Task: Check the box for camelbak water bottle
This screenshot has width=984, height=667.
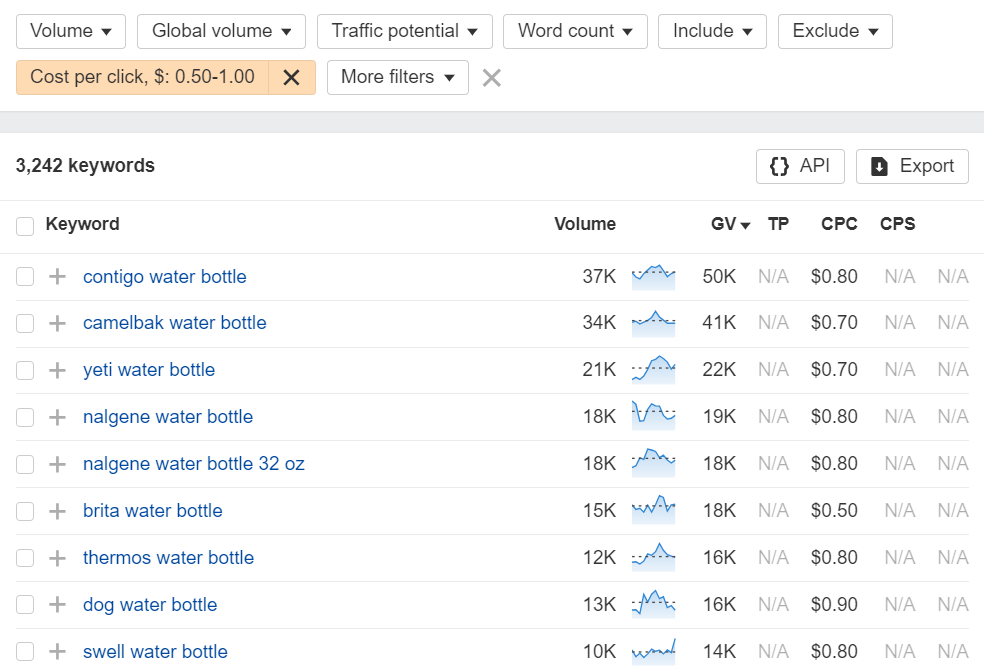Action: click(25, 323)
